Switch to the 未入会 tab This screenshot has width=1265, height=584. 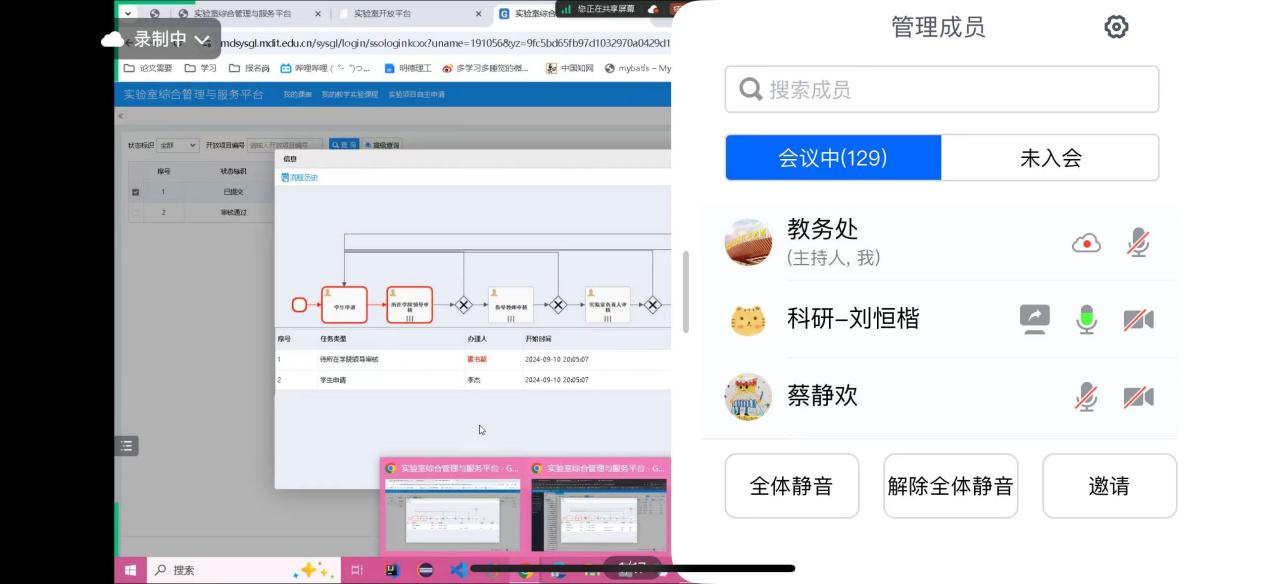(1050, 158)
